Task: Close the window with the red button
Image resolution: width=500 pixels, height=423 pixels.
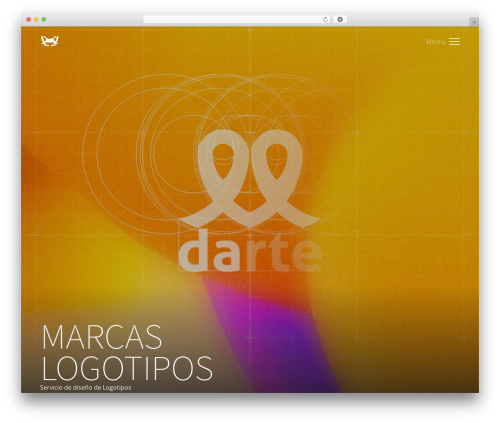Action: (29, 20)
